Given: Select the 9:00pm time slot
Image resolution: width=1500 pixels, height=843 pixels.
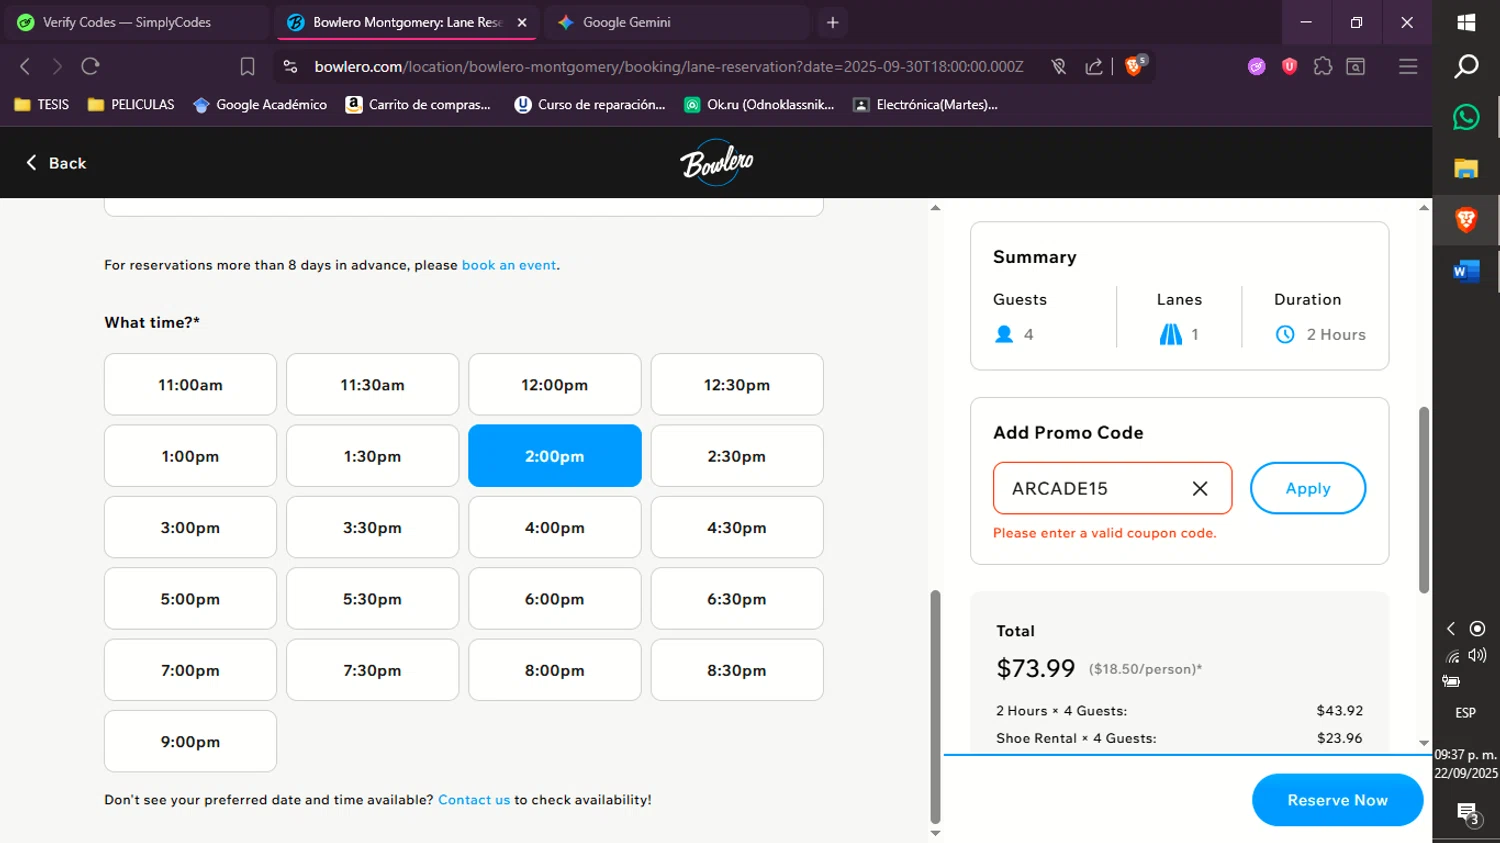Looking at the screenshot, I should coord(190,741).
